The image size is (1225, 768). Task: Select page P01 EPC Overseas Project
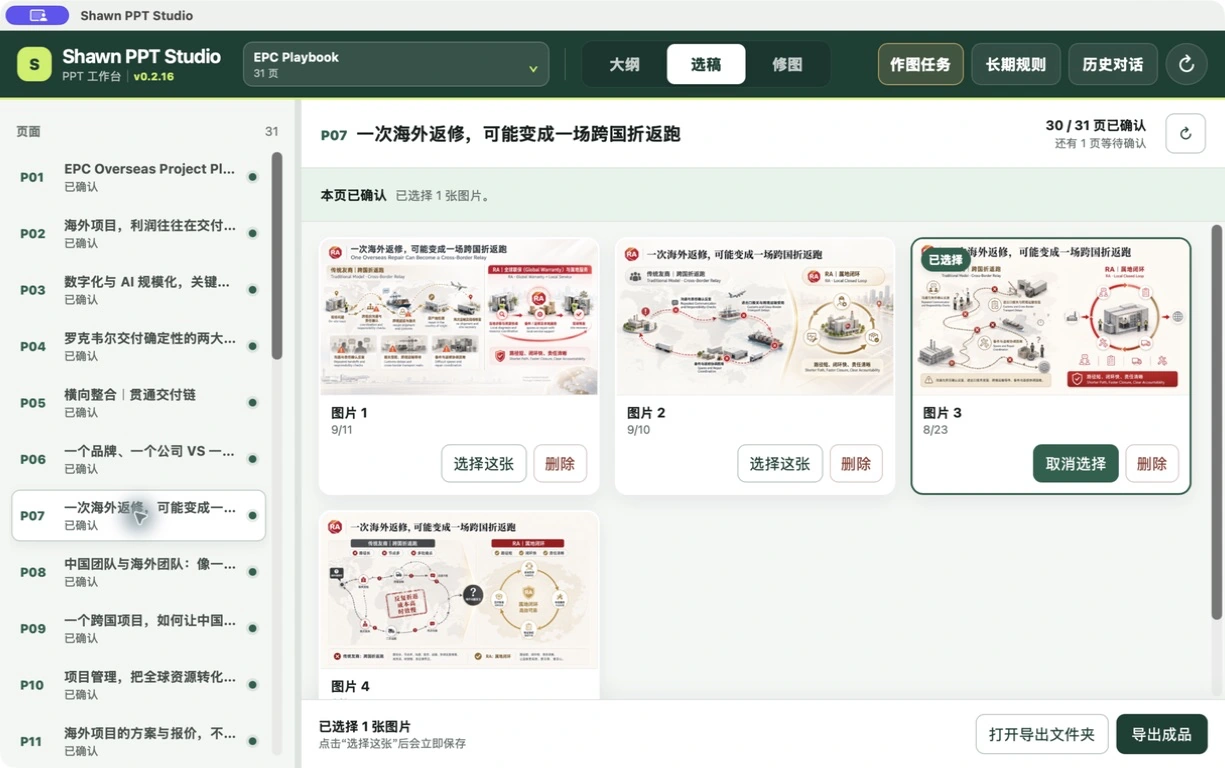pyautogui.click(x=138, y=177)
